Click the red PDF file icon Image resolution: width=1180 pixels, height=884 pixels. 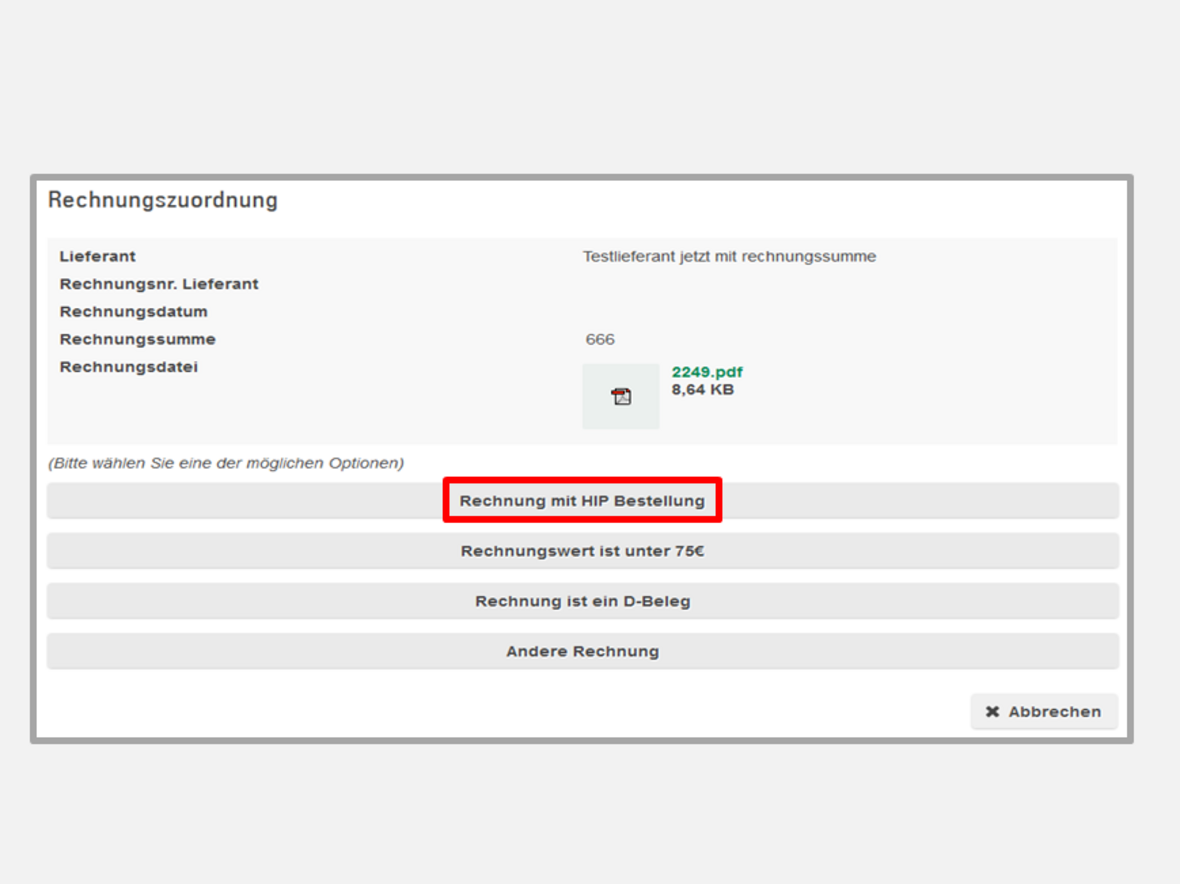click(x=621, y=397)
